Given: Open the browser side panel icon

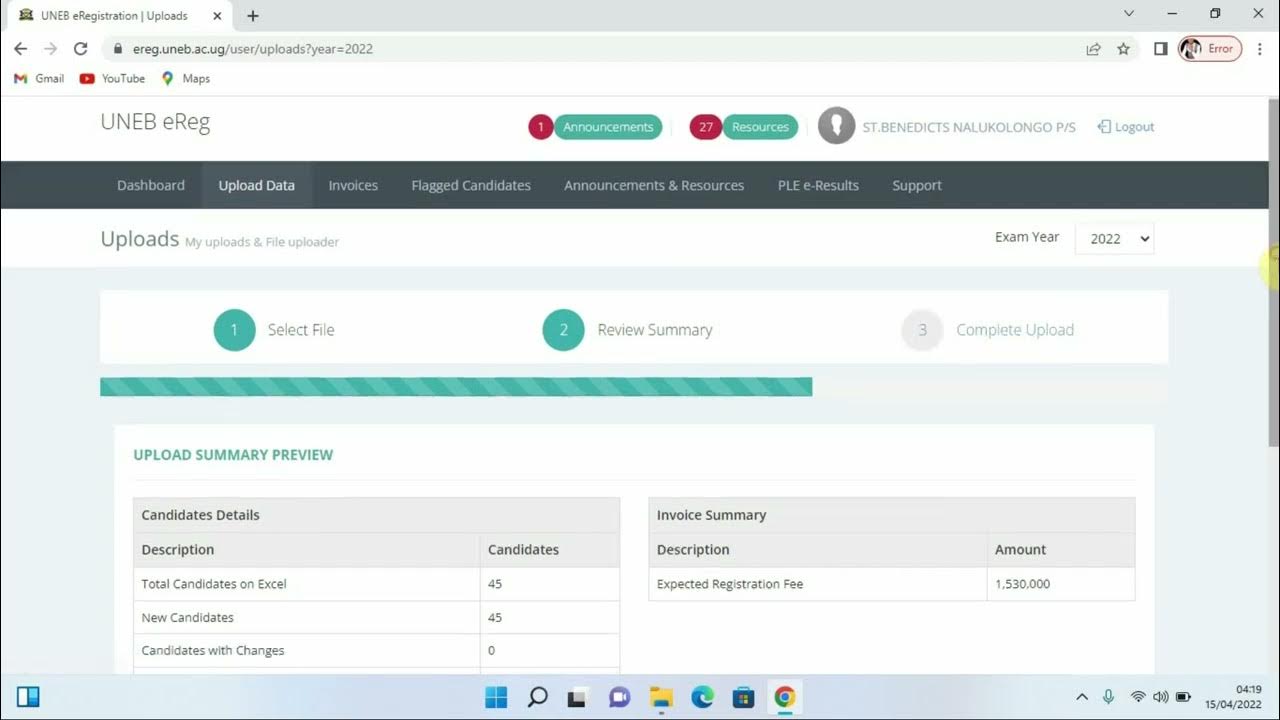Looking at the screenshot, I should [1160, 48].
